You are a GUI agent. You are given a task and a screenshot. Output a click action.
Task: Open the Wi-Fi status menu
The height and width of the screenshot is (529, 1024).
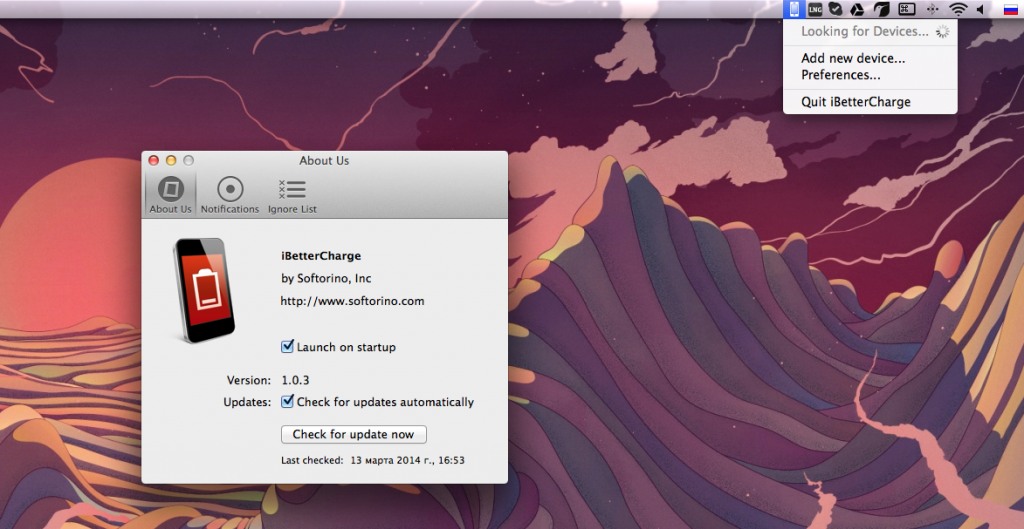click(958, 9)
